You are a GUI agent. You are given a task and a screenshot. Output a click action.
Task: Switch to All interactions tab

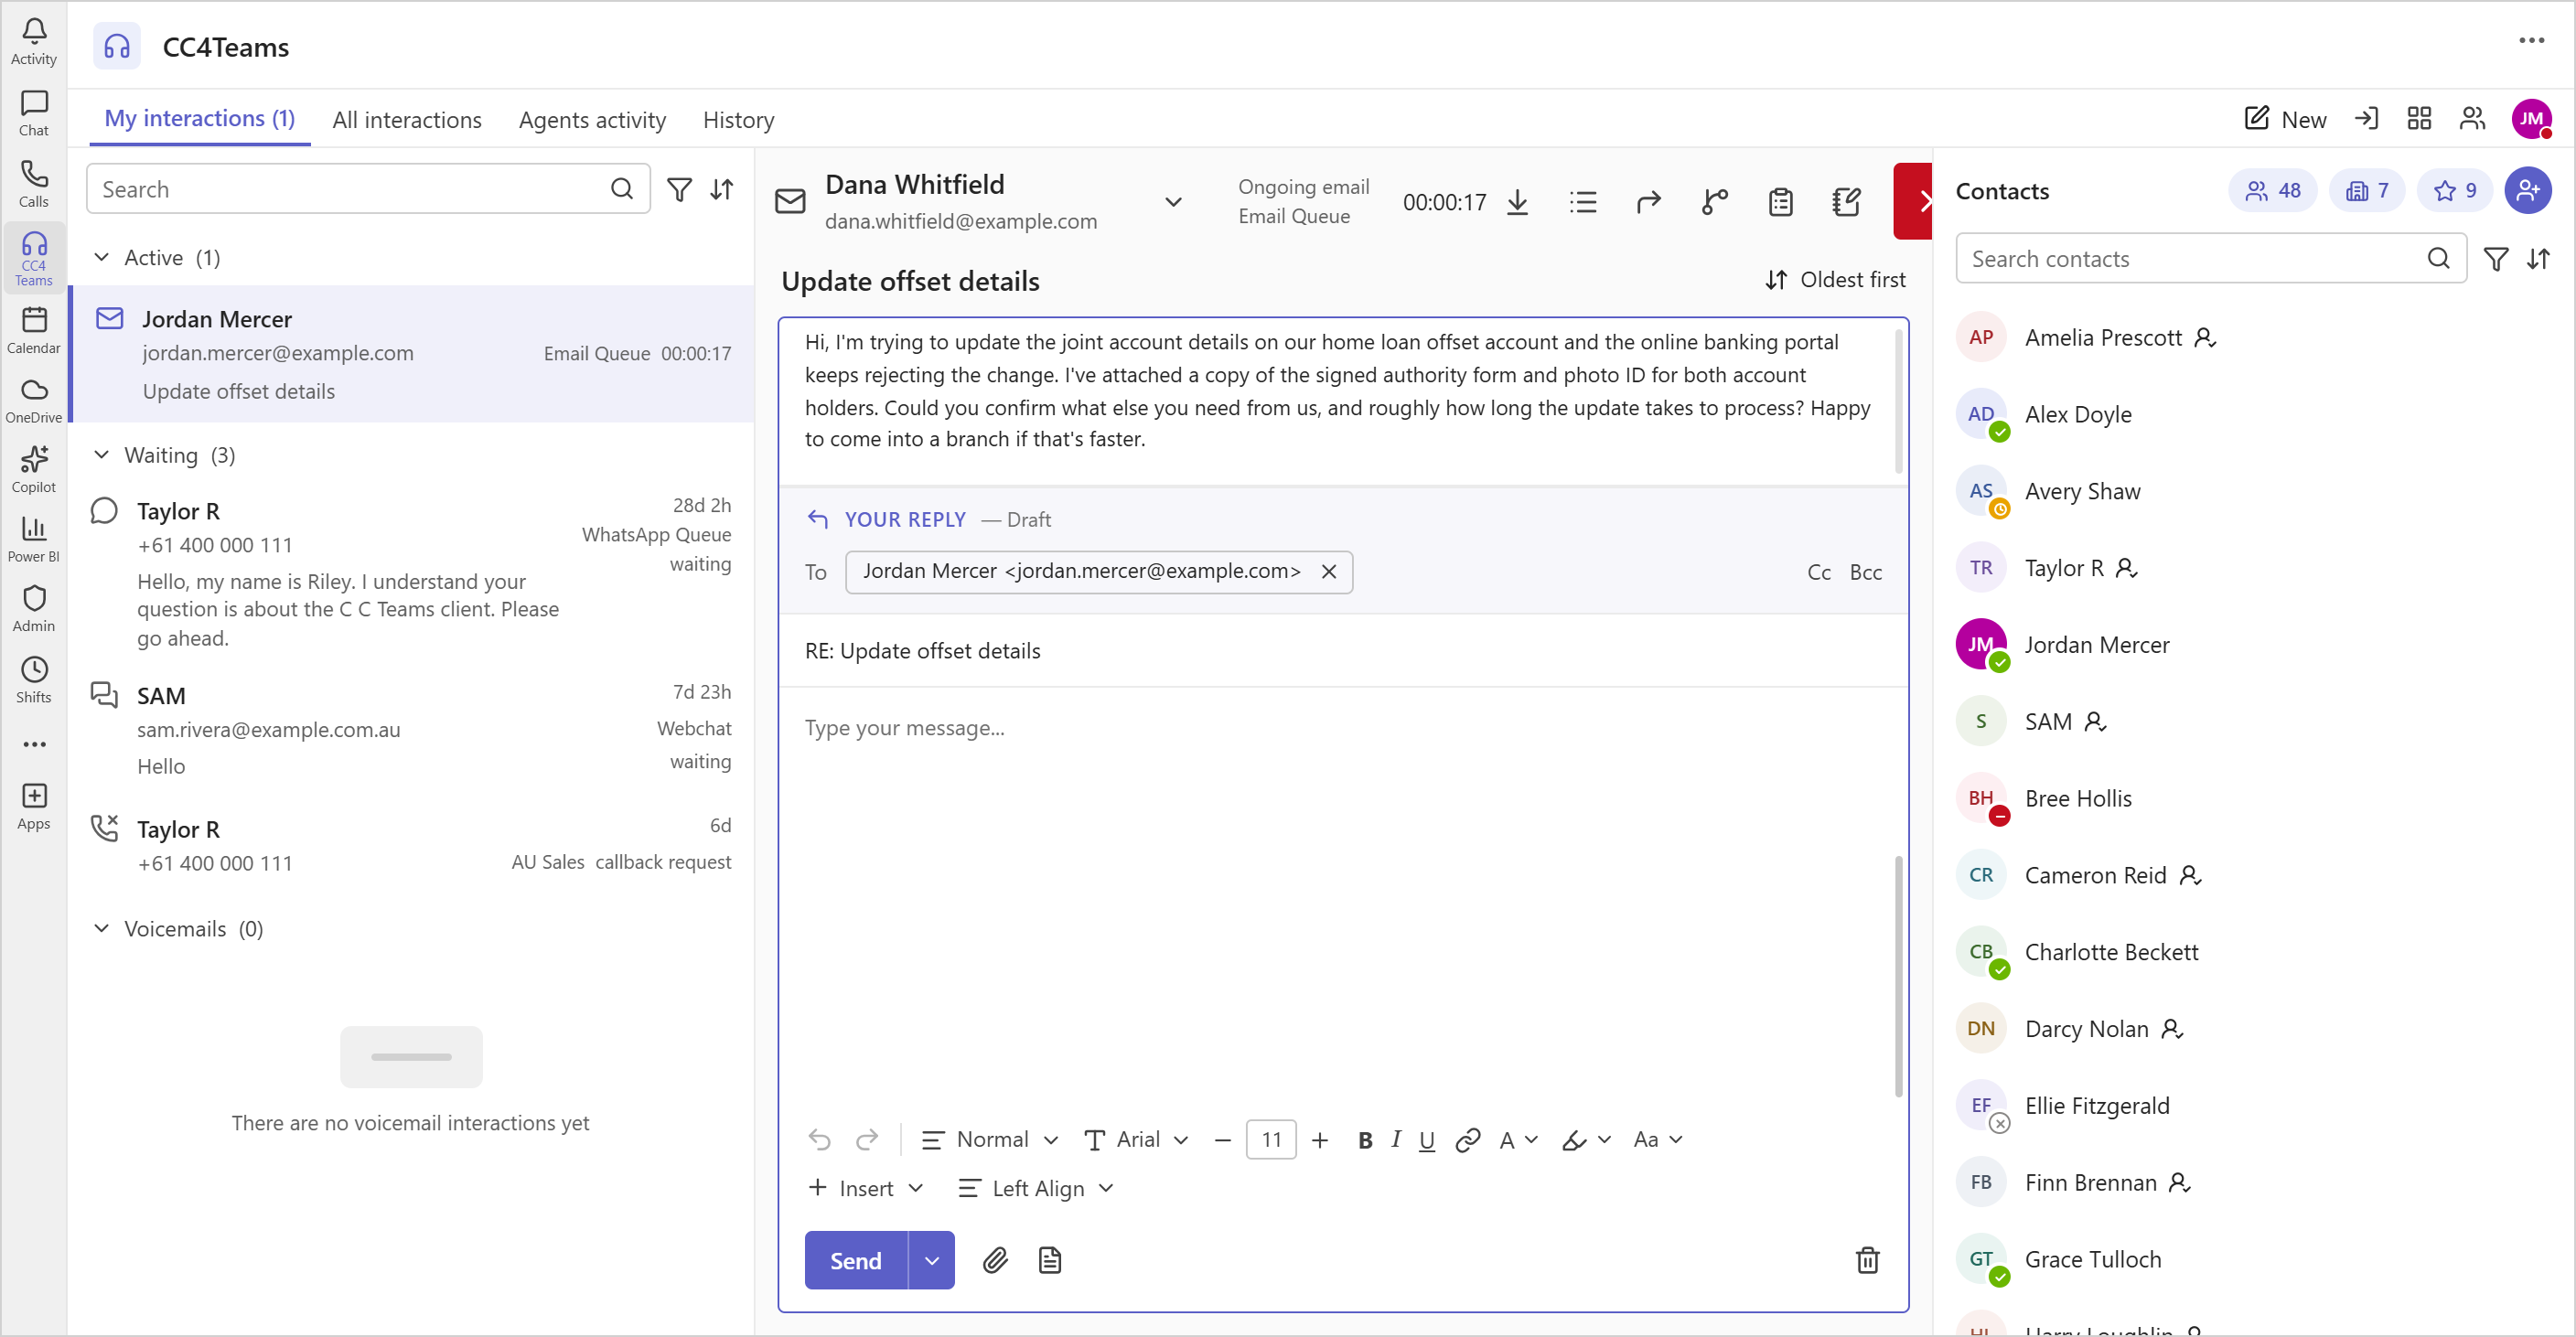coord(406,120)
